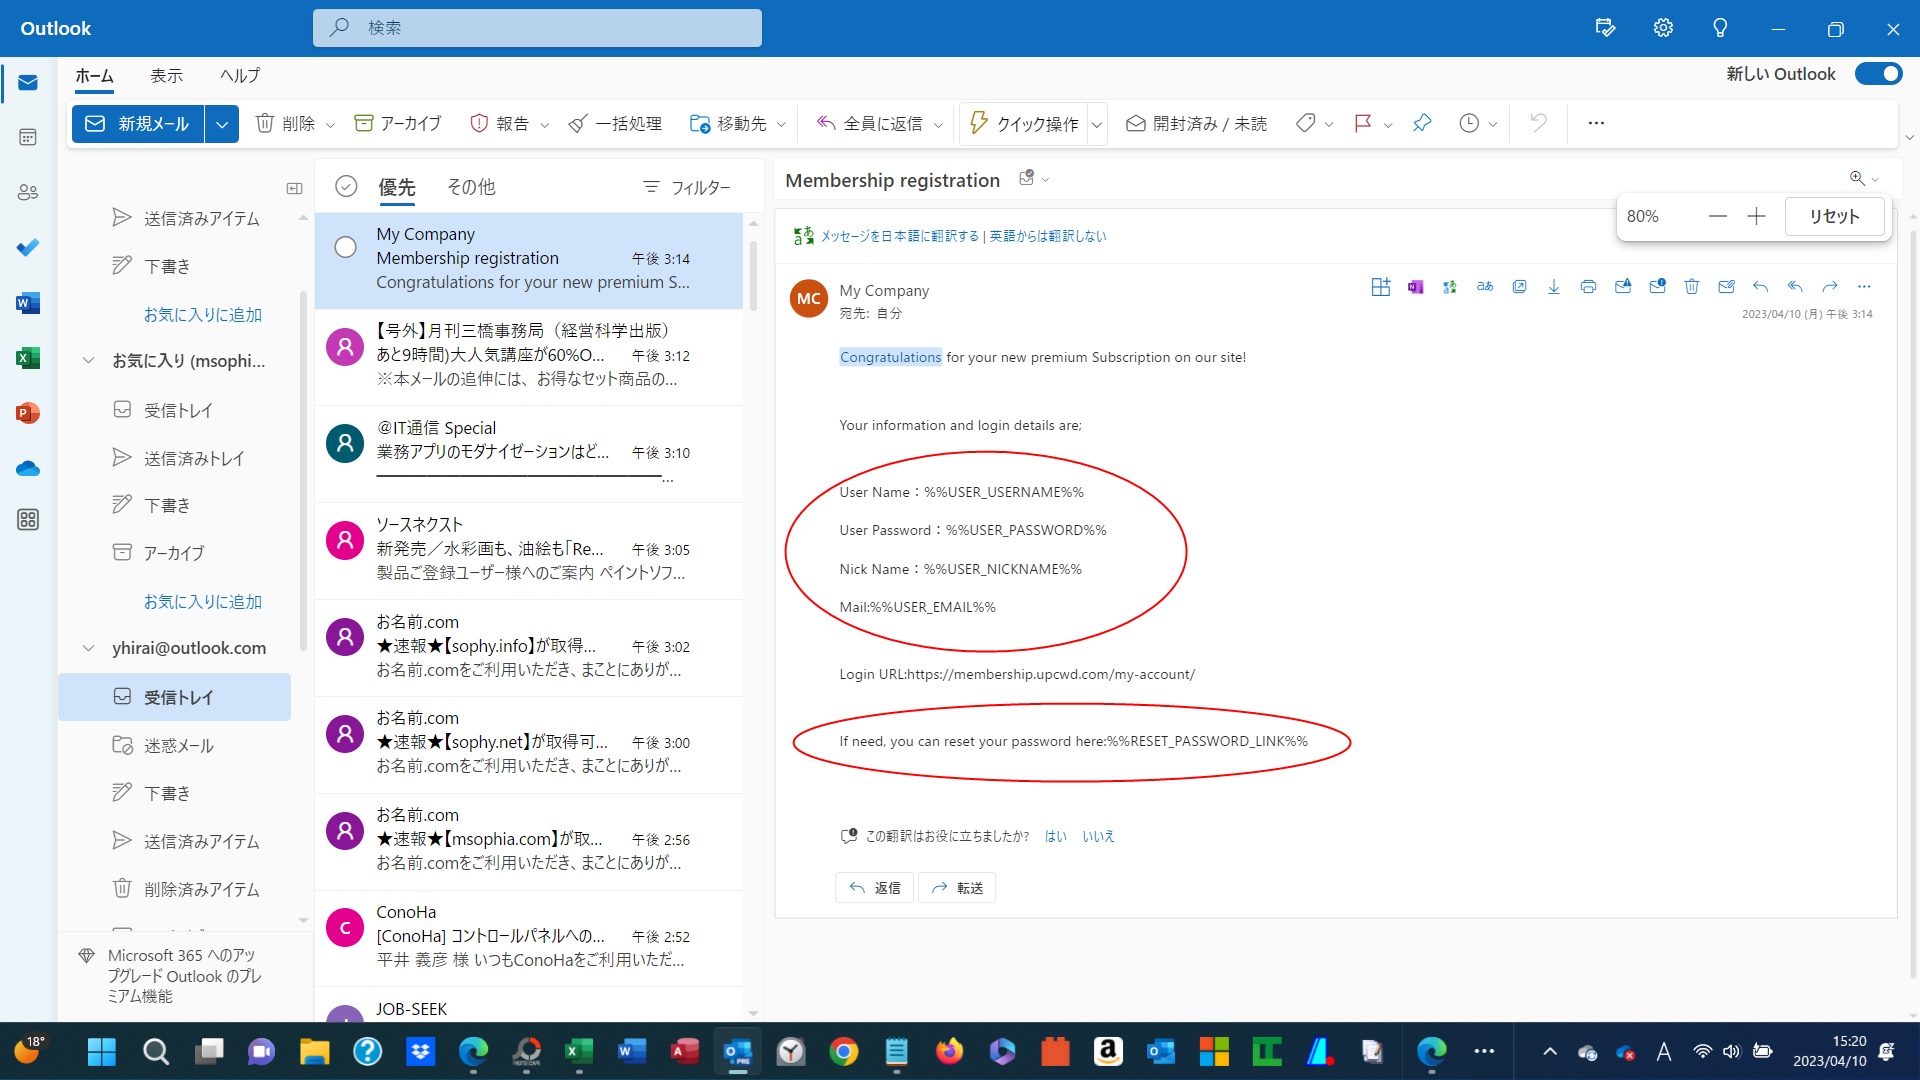Screen dimensions: 1920x1080
Task: Open the 削除 dropdown arrow
Action: pyautogui.click(x=330, y=125)
